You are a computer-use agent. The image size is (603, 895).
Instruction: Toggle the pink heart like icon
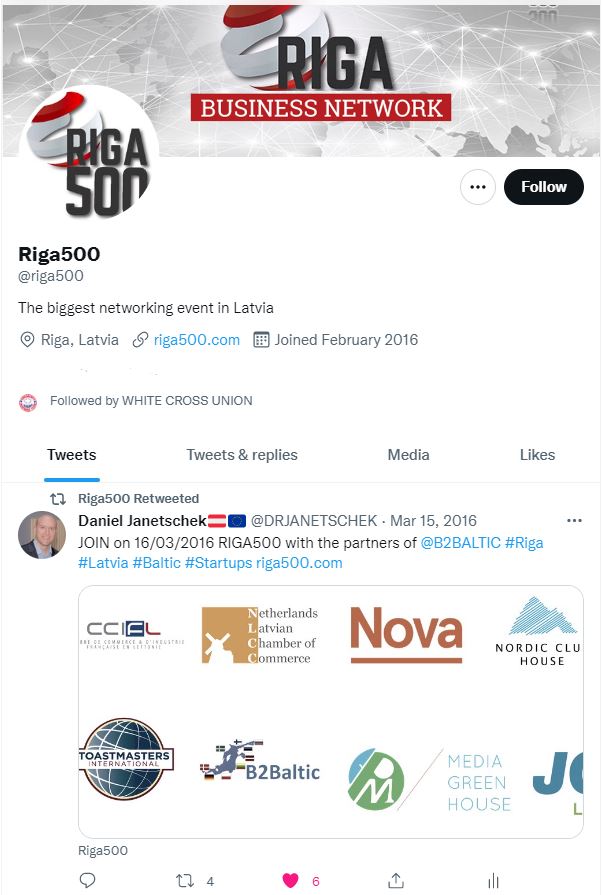pyautogui.click(x=291, y=881)
